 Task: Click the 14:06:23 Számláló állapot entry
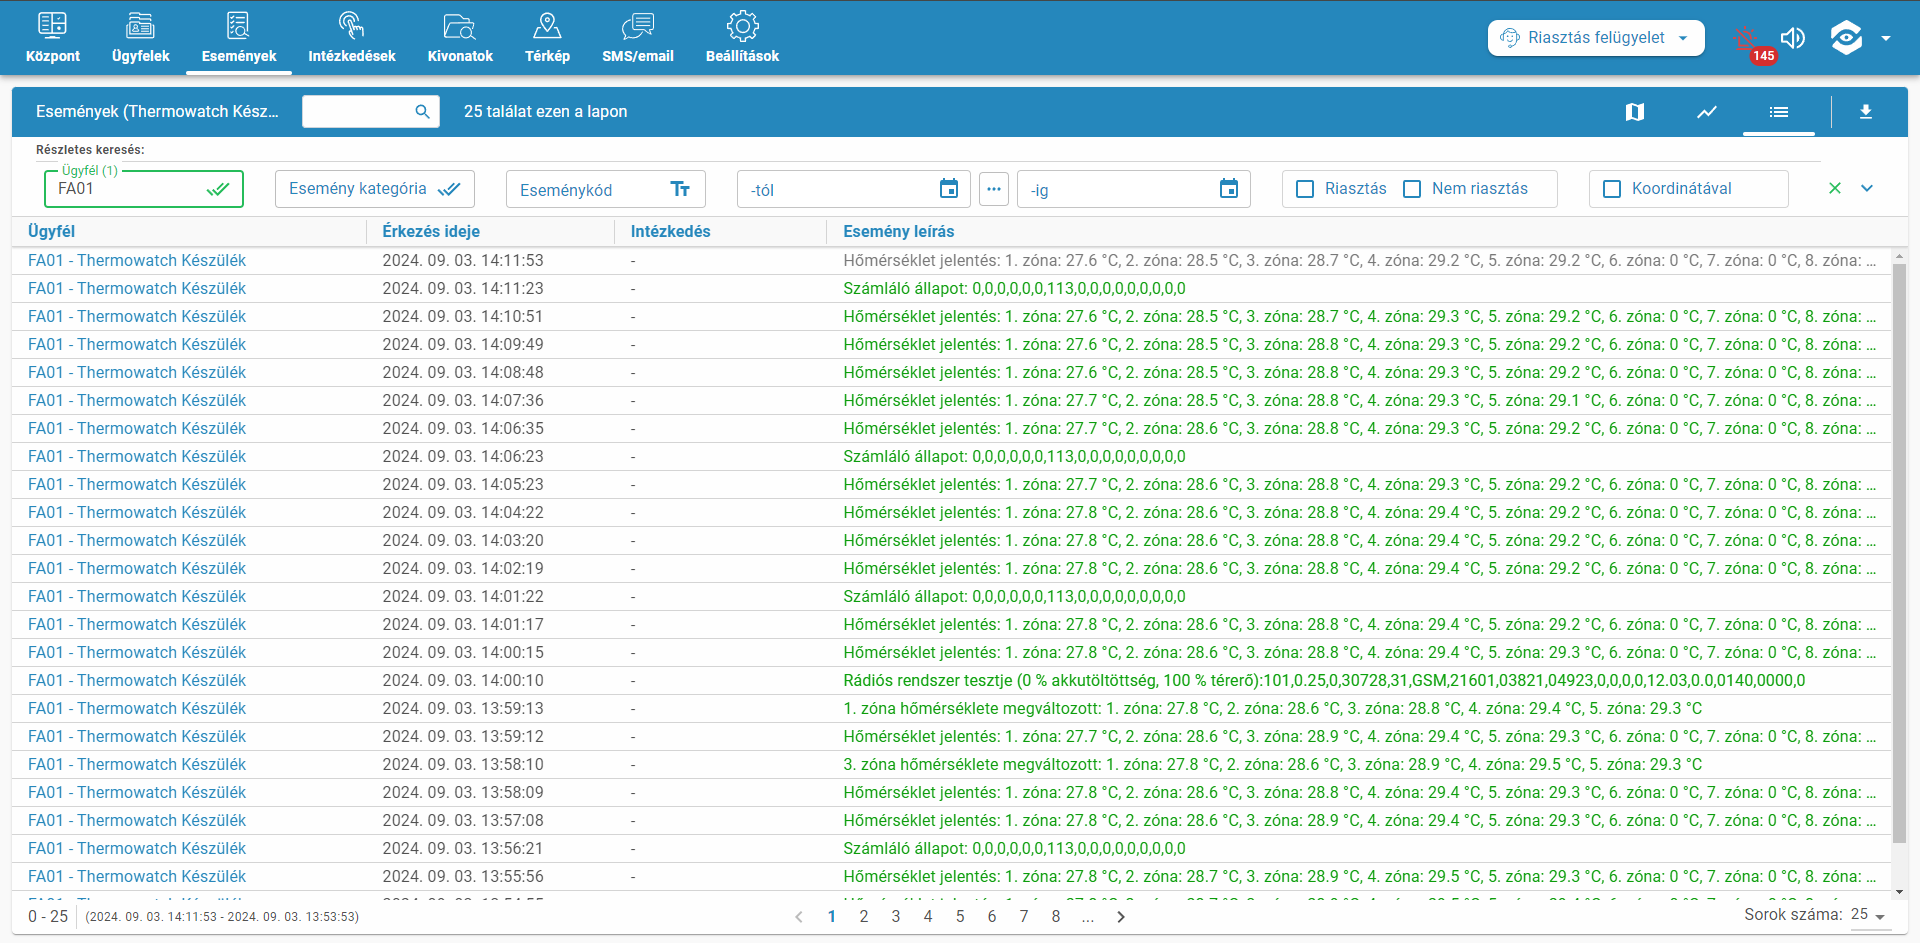pyautogui.click(x=1014, y=456)
